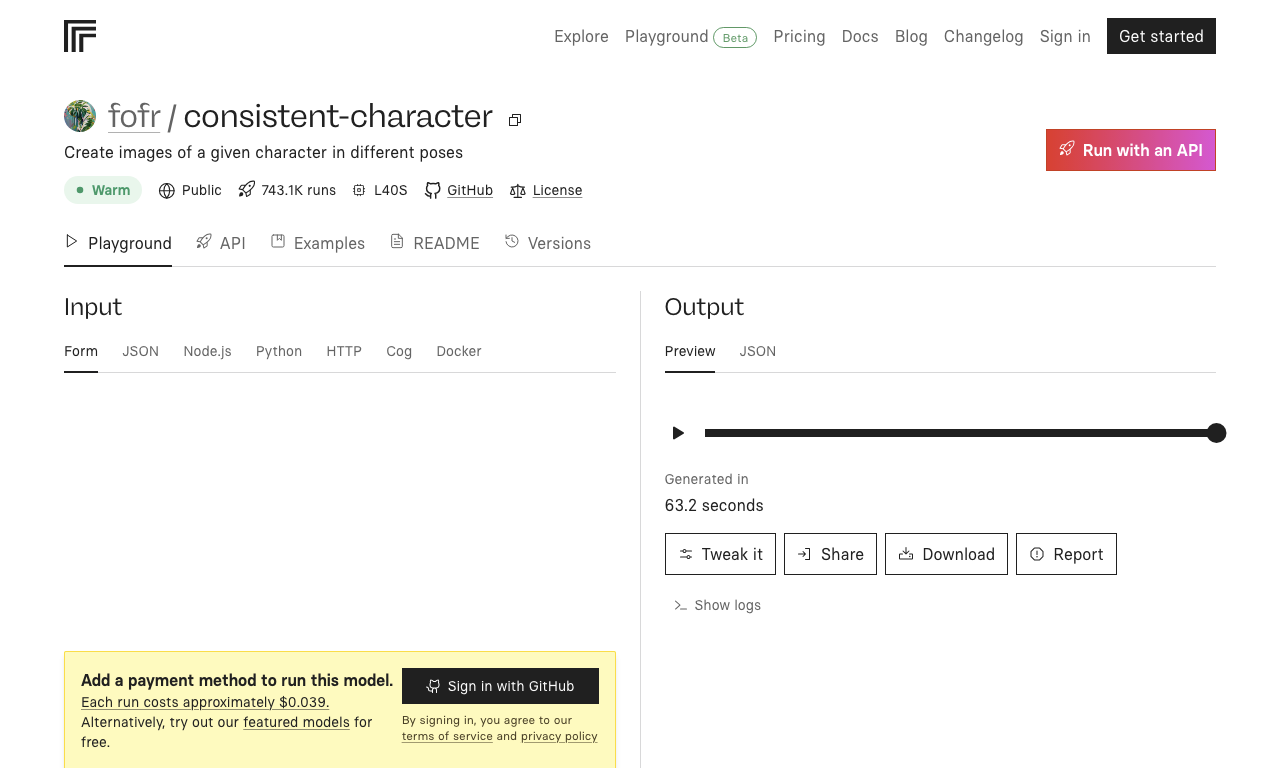Click the Tweak it button
Screen dimensions: 1280x768
[720, 554]
